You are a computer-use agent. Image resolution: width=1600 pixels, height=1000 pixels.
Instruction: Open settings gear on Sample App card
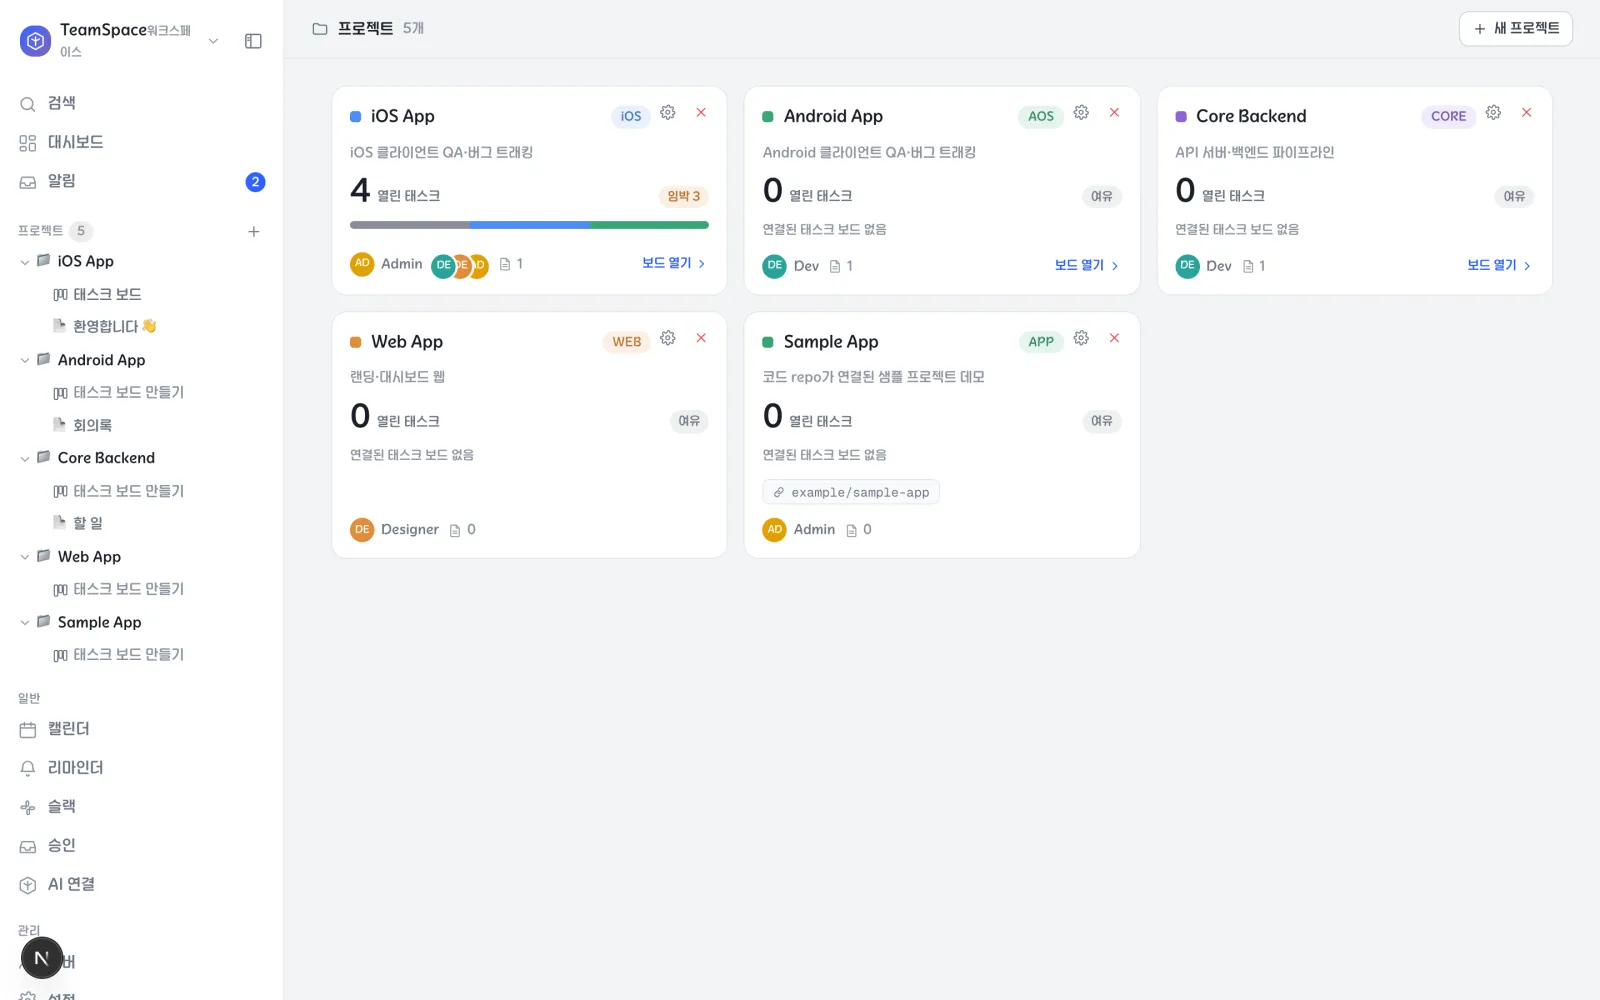(1081, 338)
